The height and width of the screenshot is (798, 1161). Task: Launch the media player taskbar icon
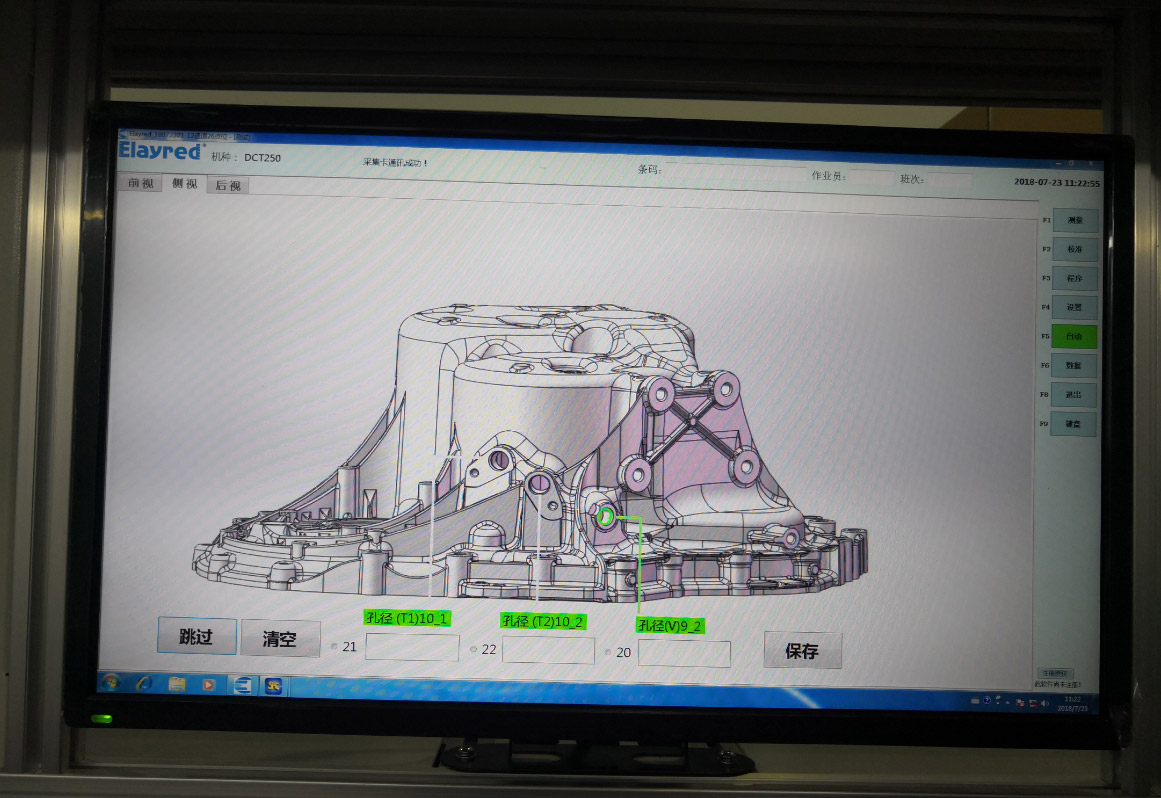pyautogui.click(x=208, y=685)
